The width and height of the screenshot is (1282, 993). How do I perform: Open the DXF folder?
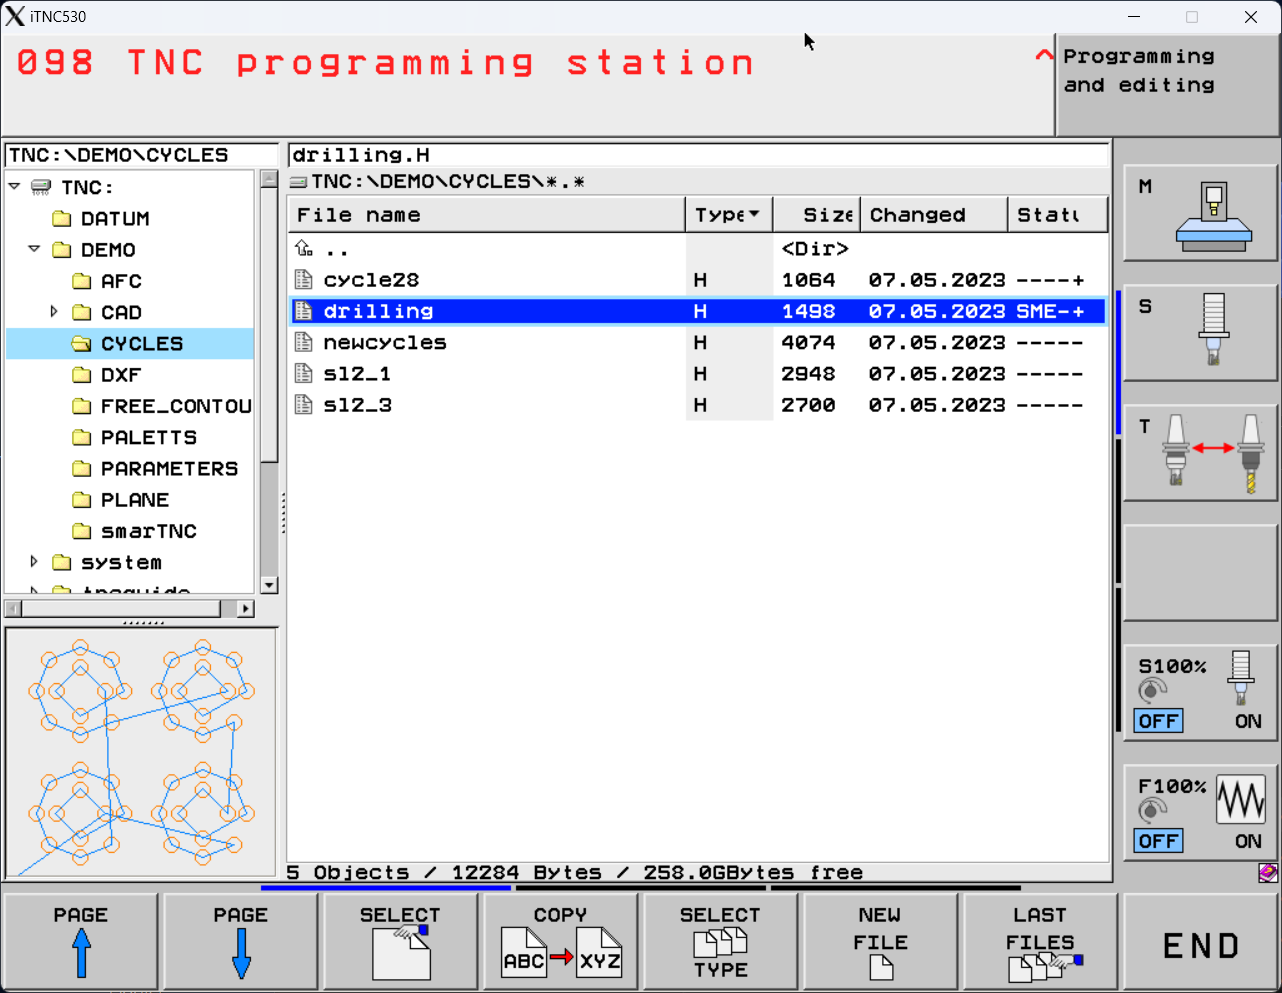click(107, 375)
